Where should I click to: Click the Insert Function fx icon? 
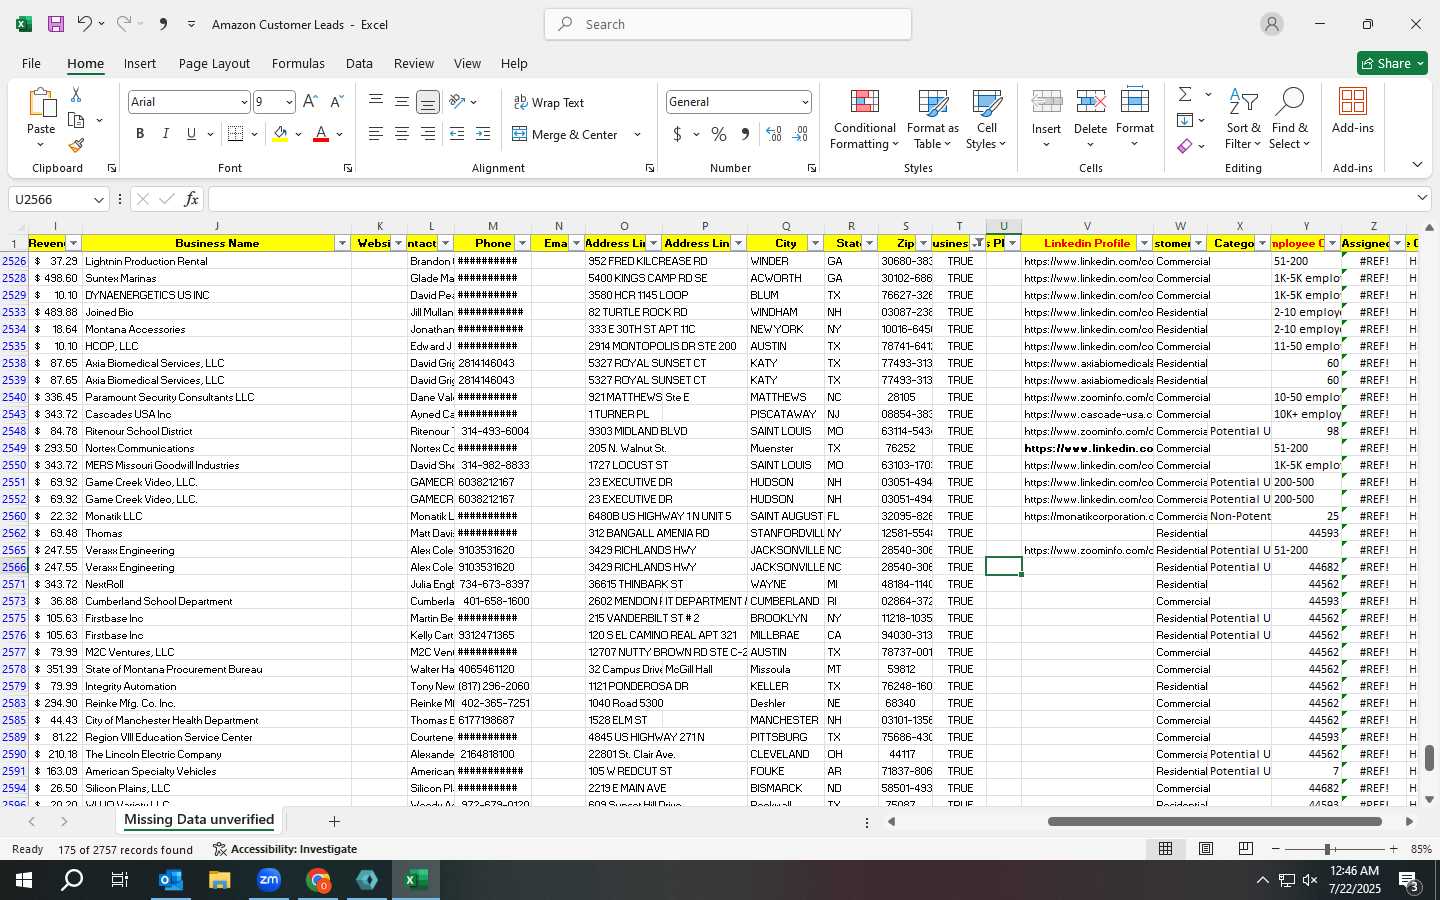pos(191,199)
